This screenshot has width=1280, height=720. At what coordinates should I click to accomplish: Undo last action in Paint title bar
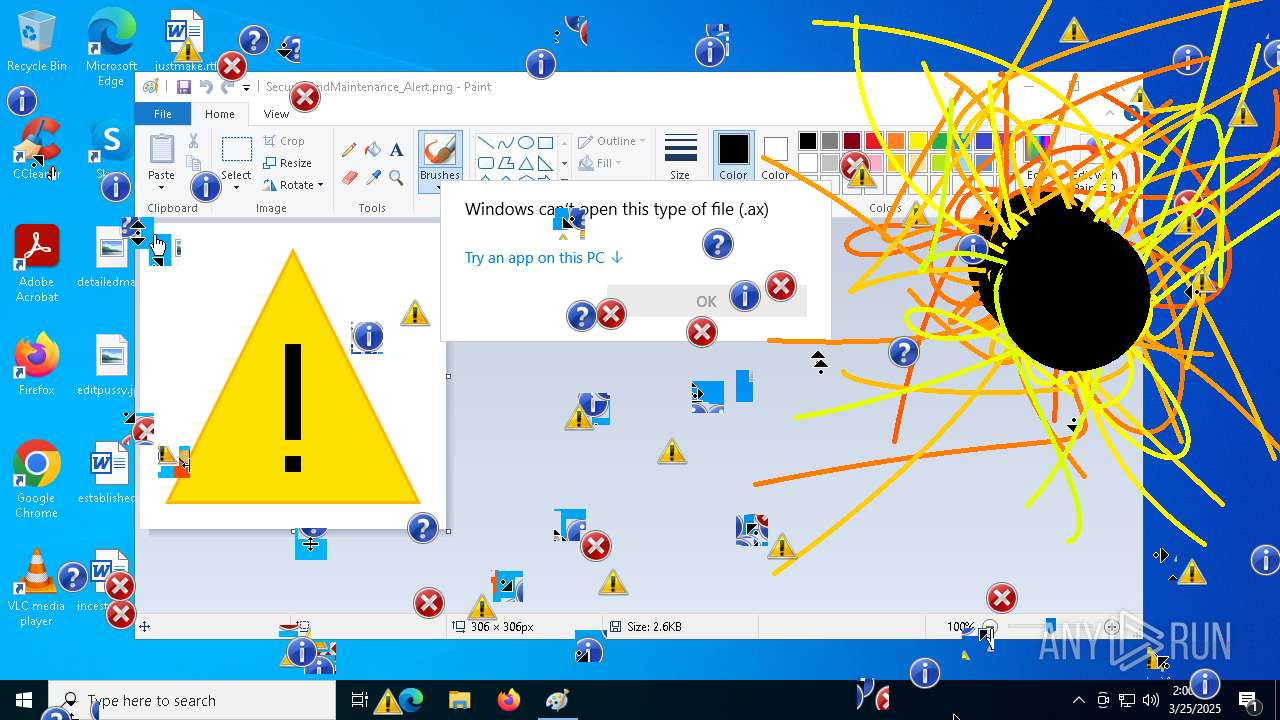point(206,87)
